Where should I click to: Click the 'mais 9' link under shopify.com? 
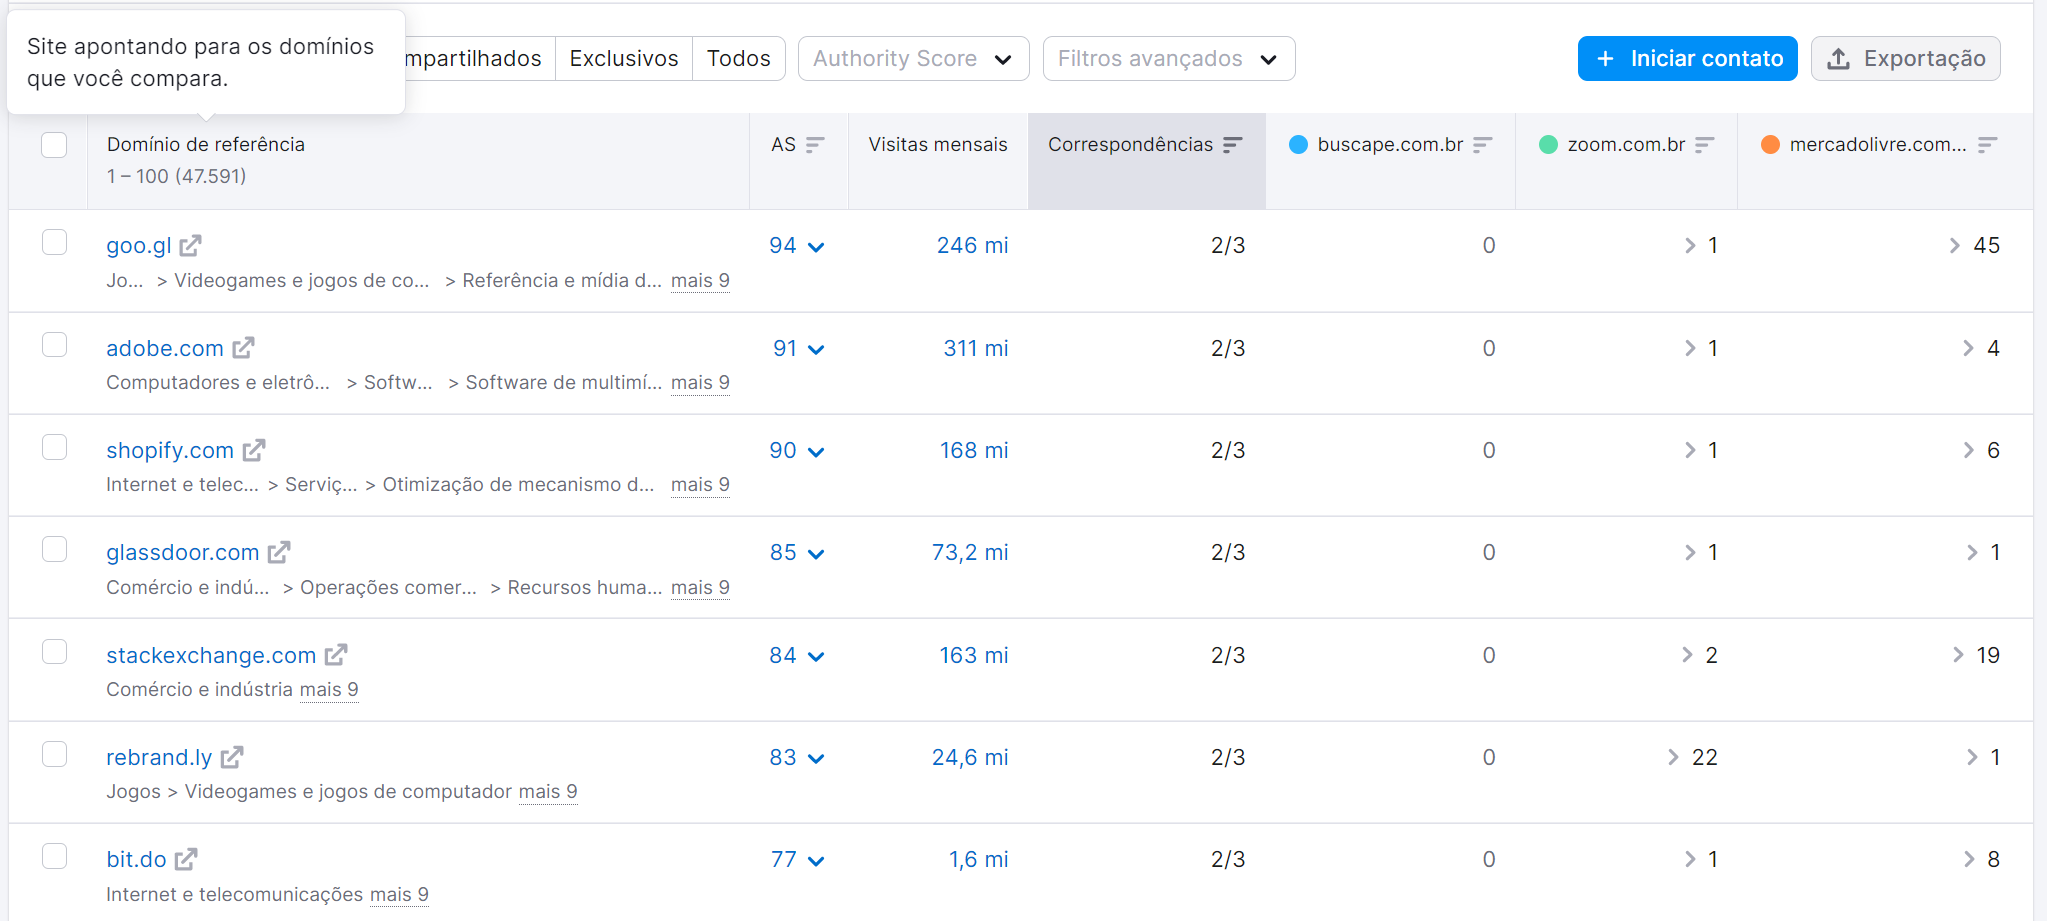click(699, 484)
